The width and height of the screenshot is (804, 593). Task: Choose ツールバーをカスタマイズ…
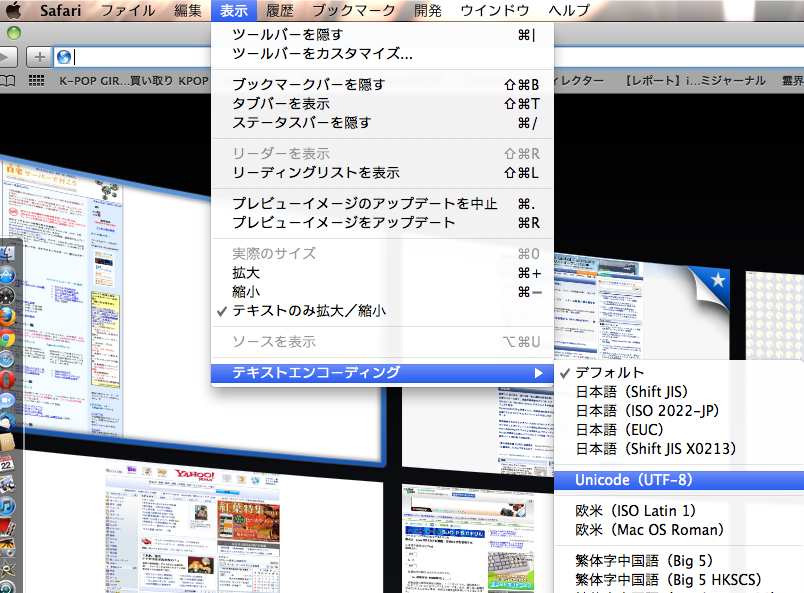(383, 53)
